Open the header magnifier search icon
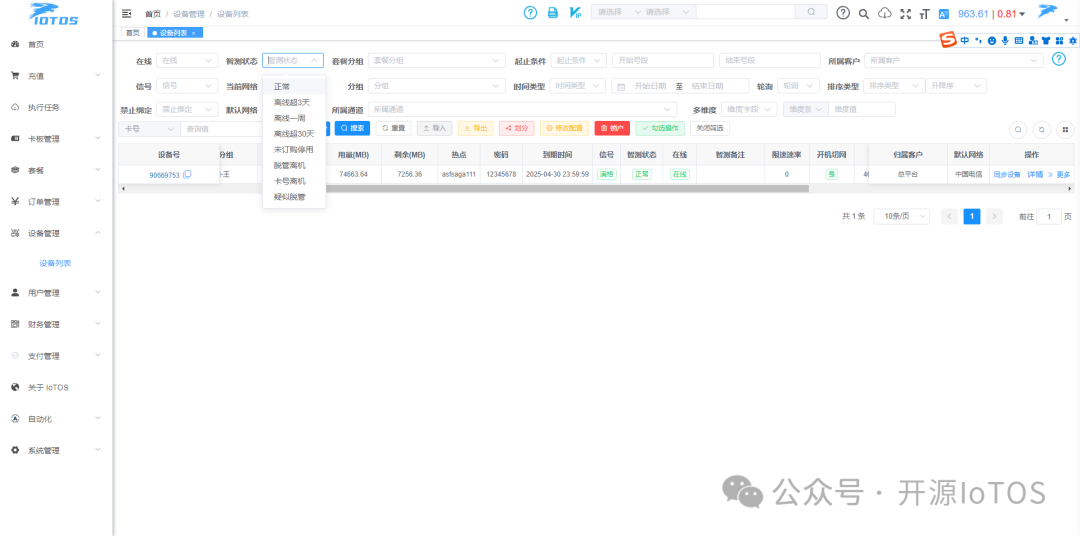 click(x=864, y=13)
